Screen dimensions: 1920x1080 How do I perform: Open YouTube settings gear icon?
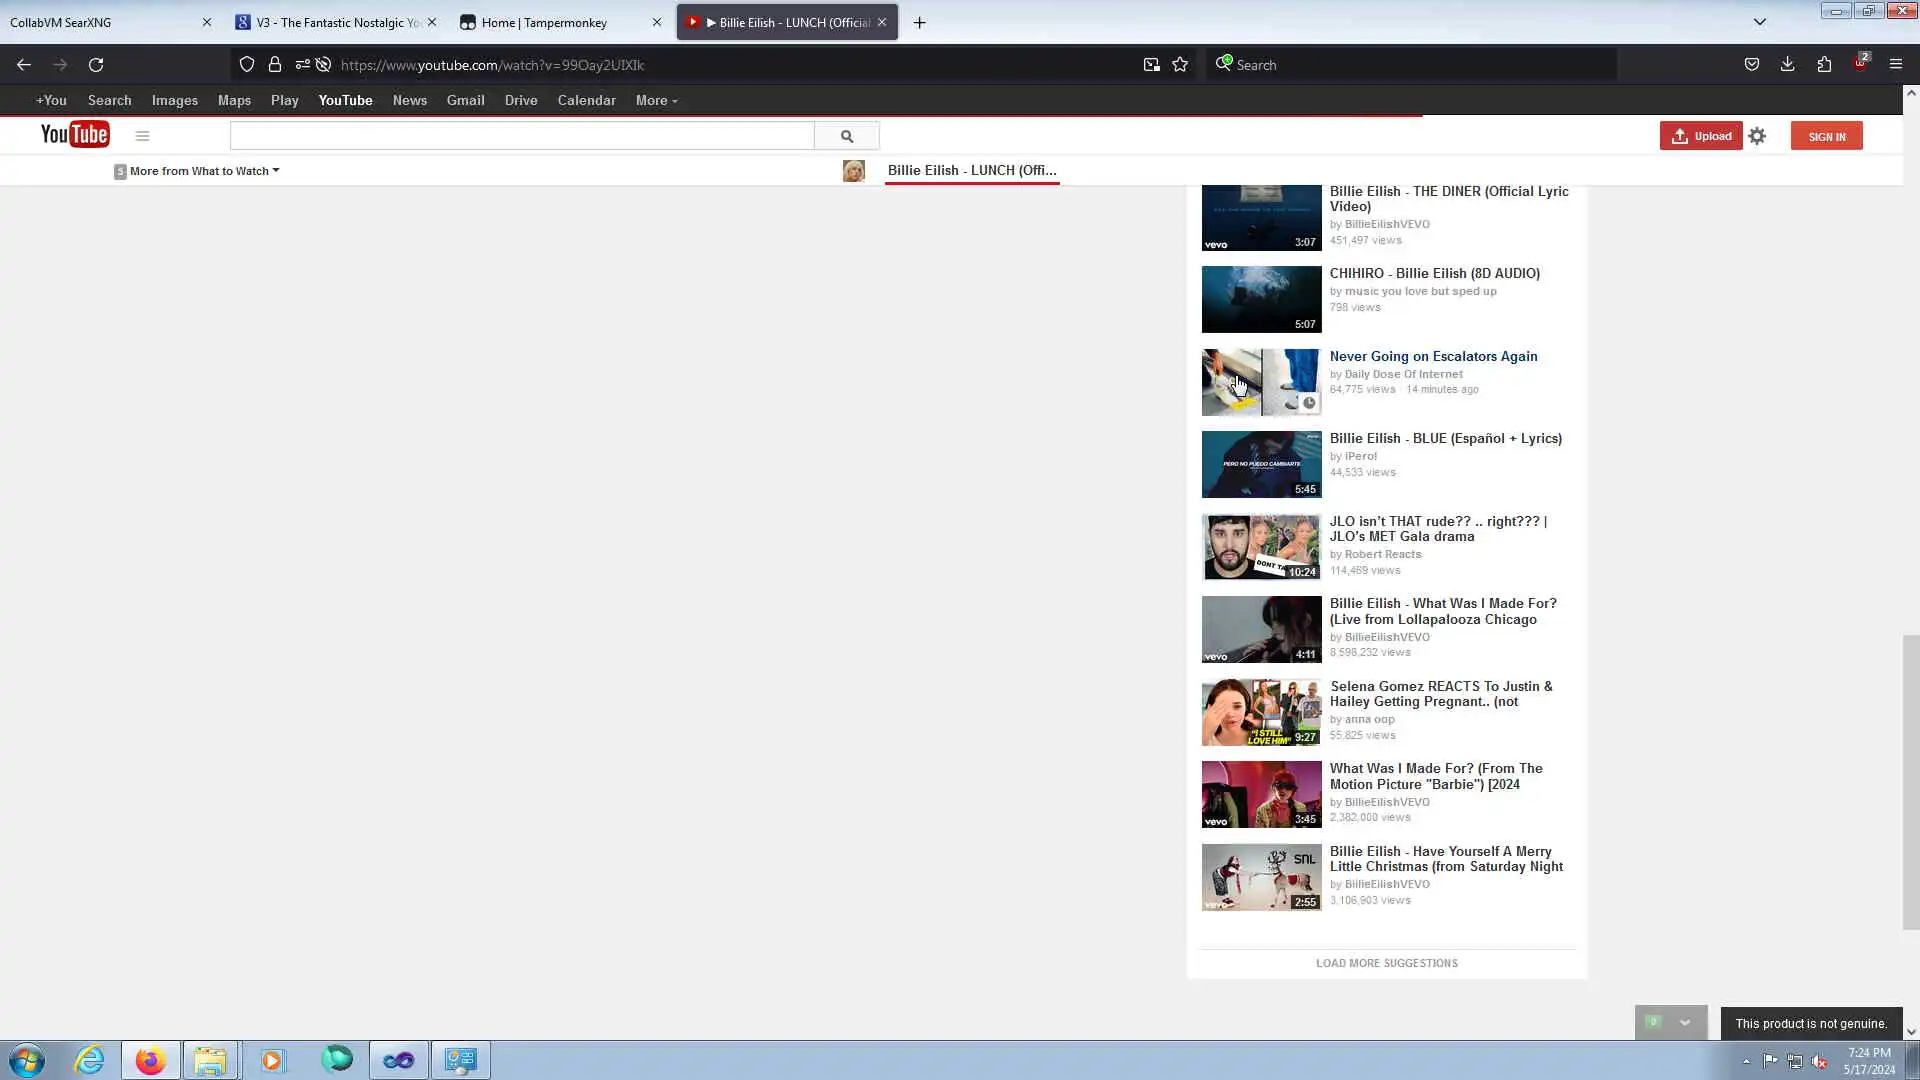pyautogui.click(x=1757, y=136)
